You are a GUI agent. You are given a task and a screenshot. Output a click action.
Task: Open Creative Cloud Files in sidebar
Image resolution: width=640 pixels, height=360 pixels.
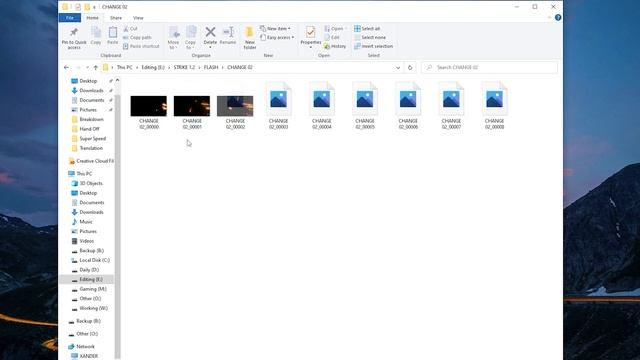91,161
